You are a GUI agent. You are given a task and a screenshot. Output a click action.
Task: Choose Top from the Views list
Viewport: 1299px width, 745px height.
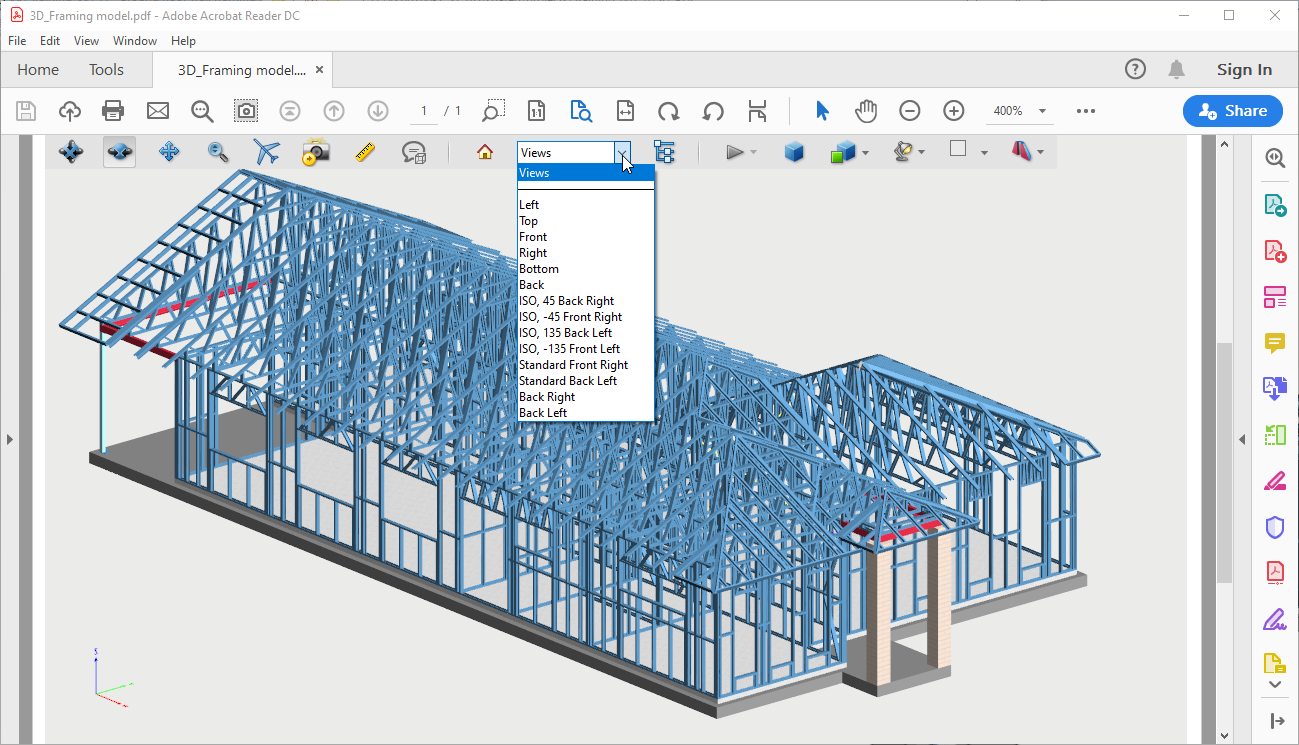click(529, 221)
